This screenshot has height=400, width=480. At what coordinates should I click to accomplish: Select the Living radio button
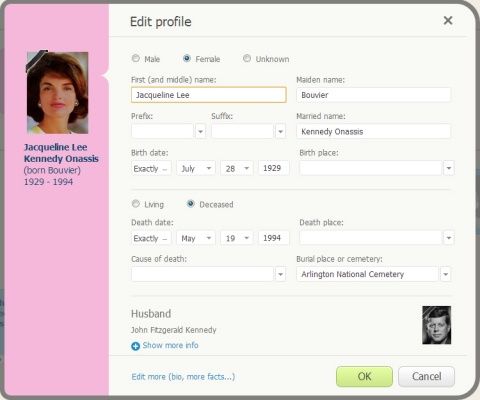[136, 204]
